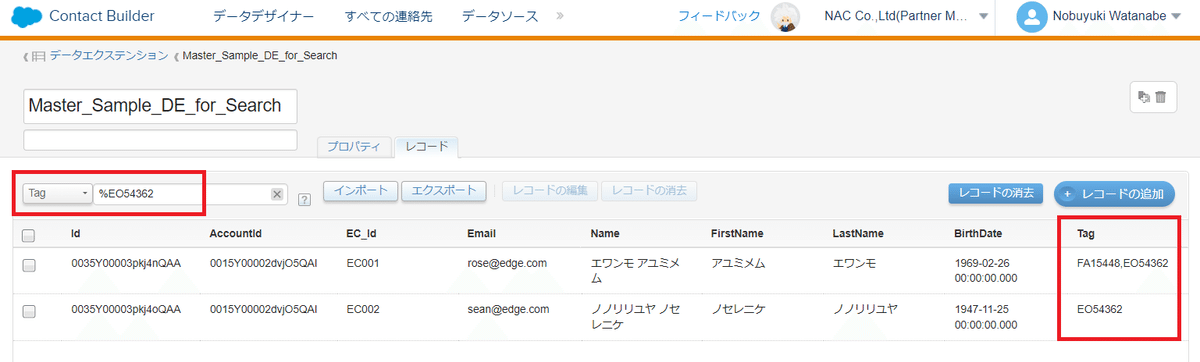This screenshot has width=1200, height=362.
Task: Click the インポート button
Action: [x=360, y=191]
